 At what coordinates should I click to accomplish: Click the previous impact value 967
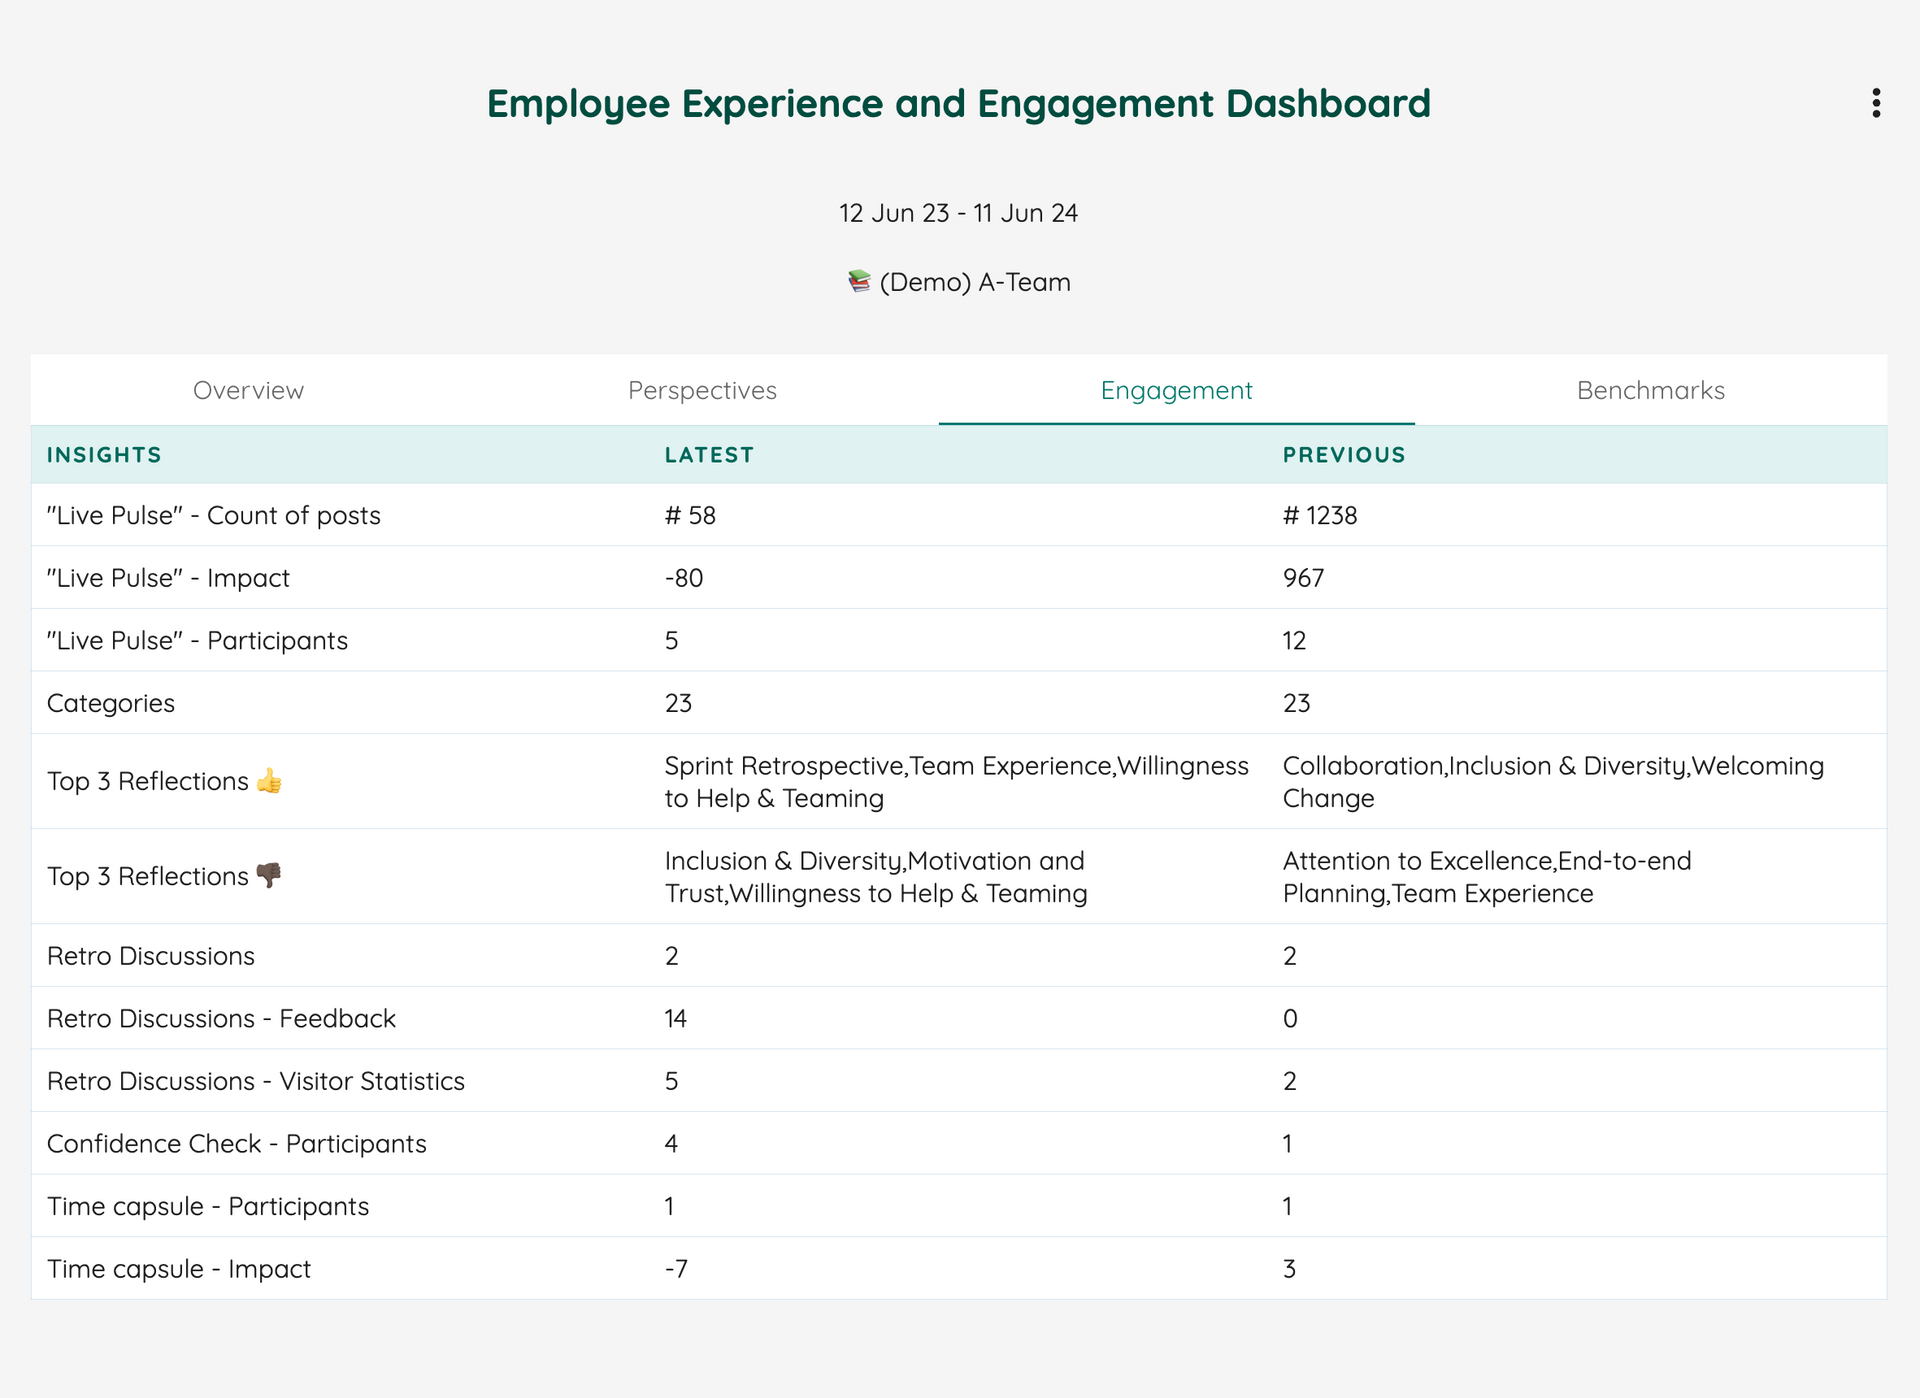point(1303,578)
